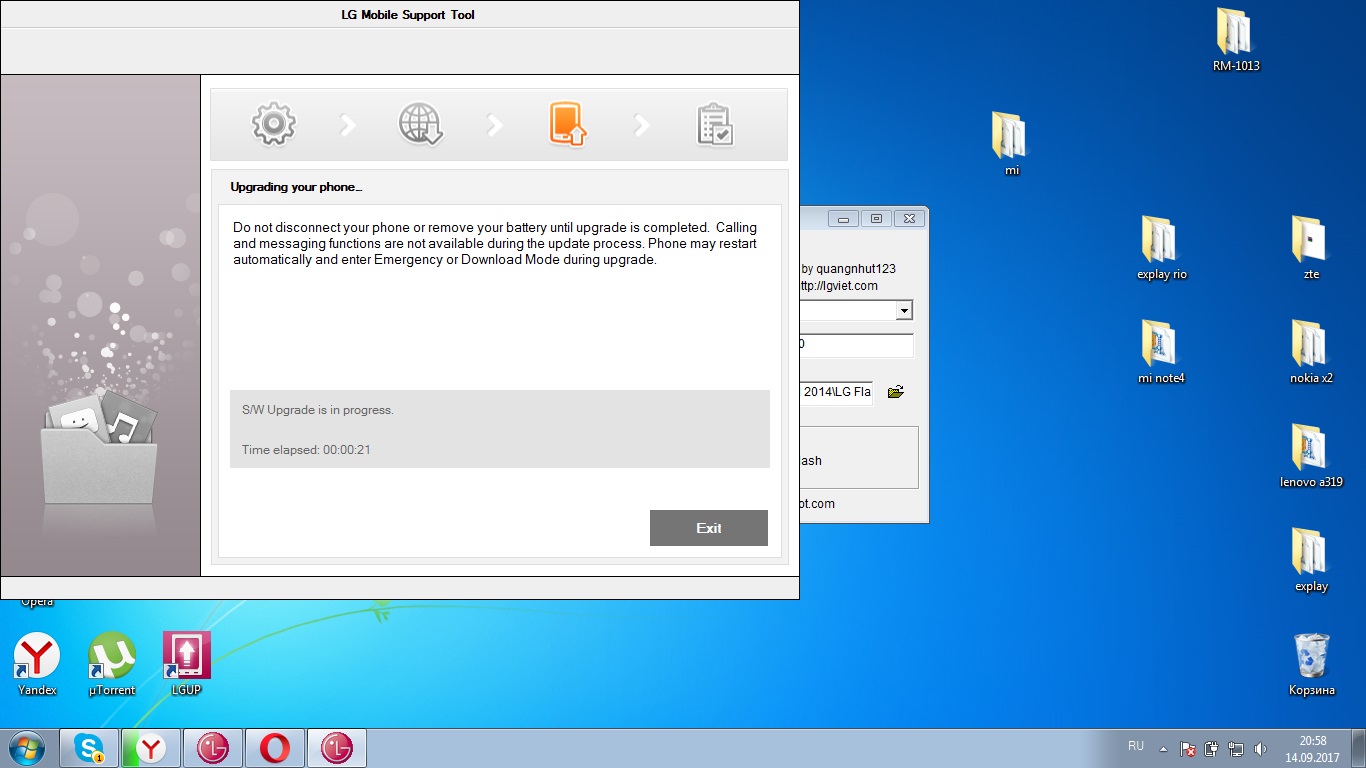Select the 'nokia x2' desktop folder

point(1311,352)
